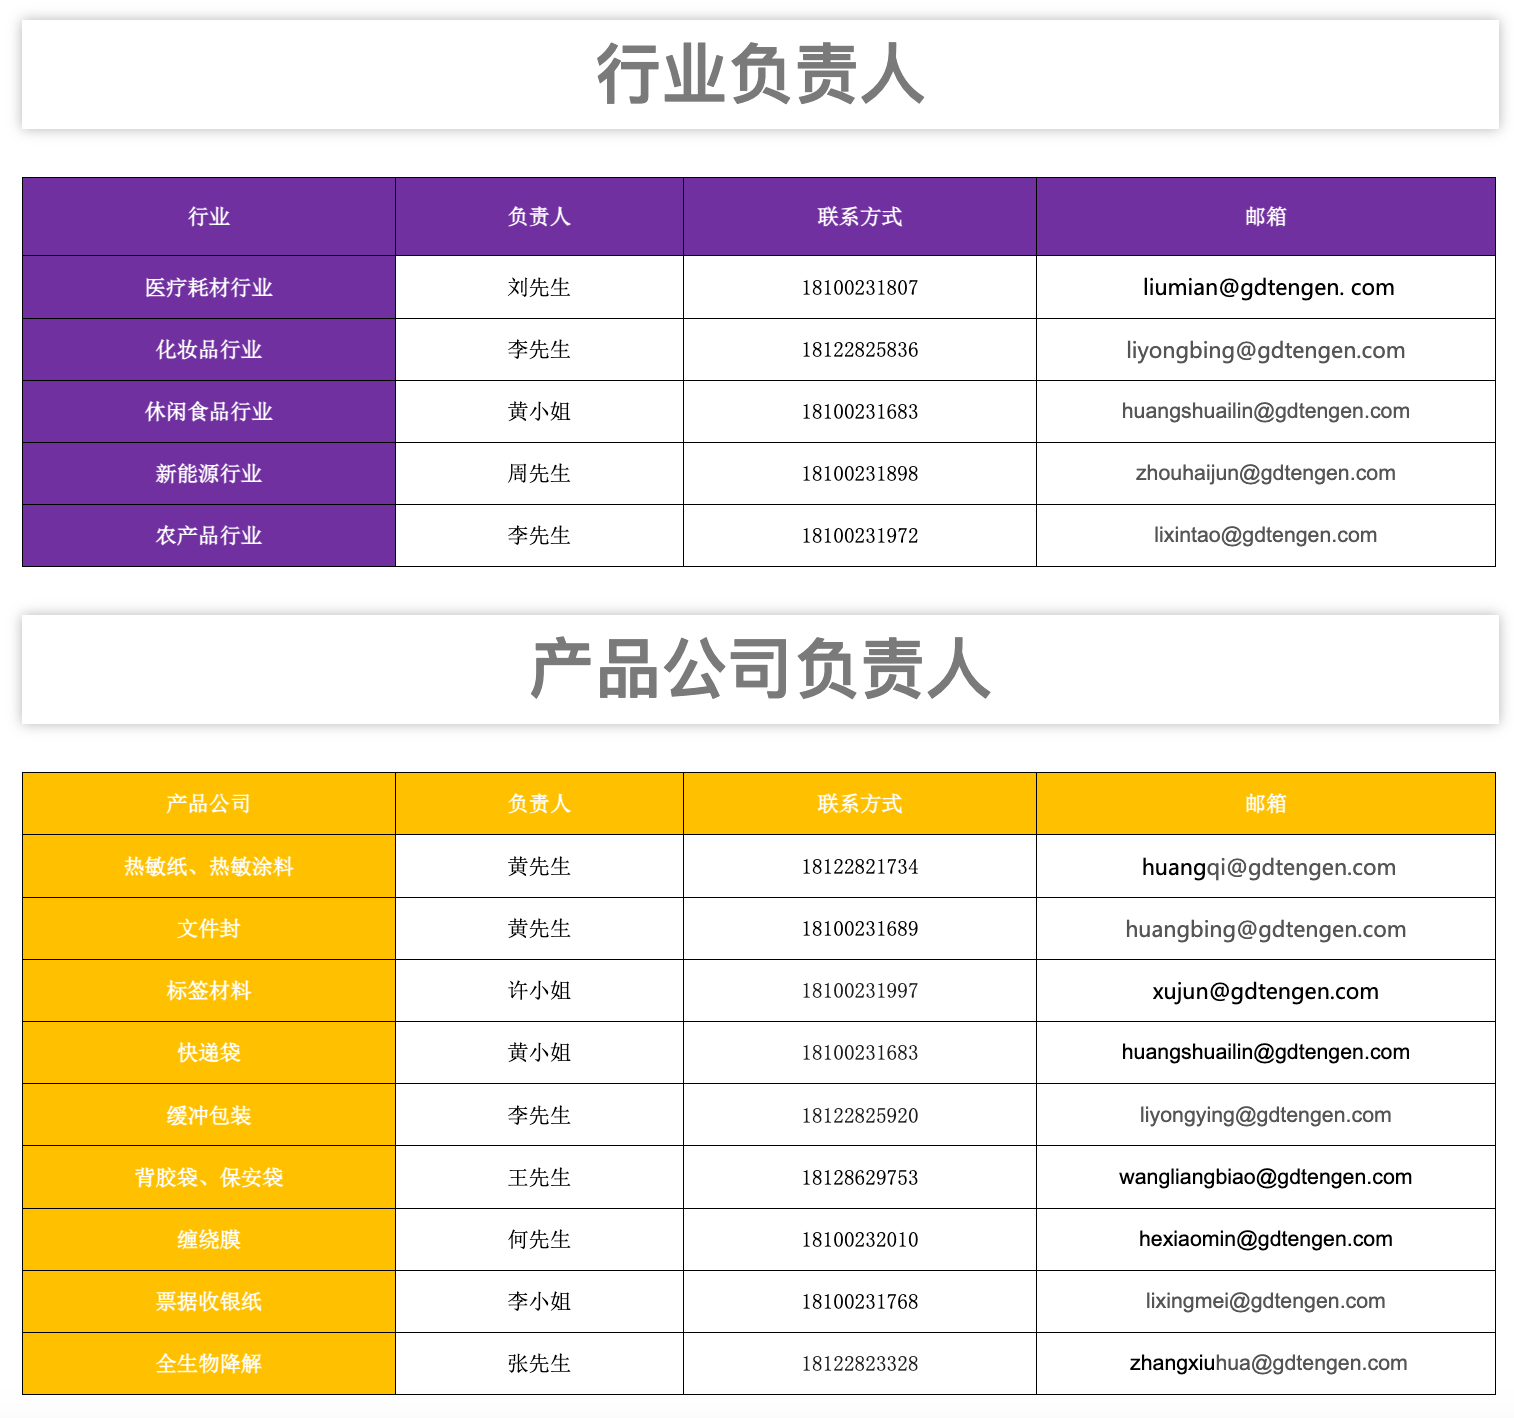This screenshot has height=1418, width=1514.
Task: Click phone number 18122825836
Action: pyautogui.click(x=860, y=350)
